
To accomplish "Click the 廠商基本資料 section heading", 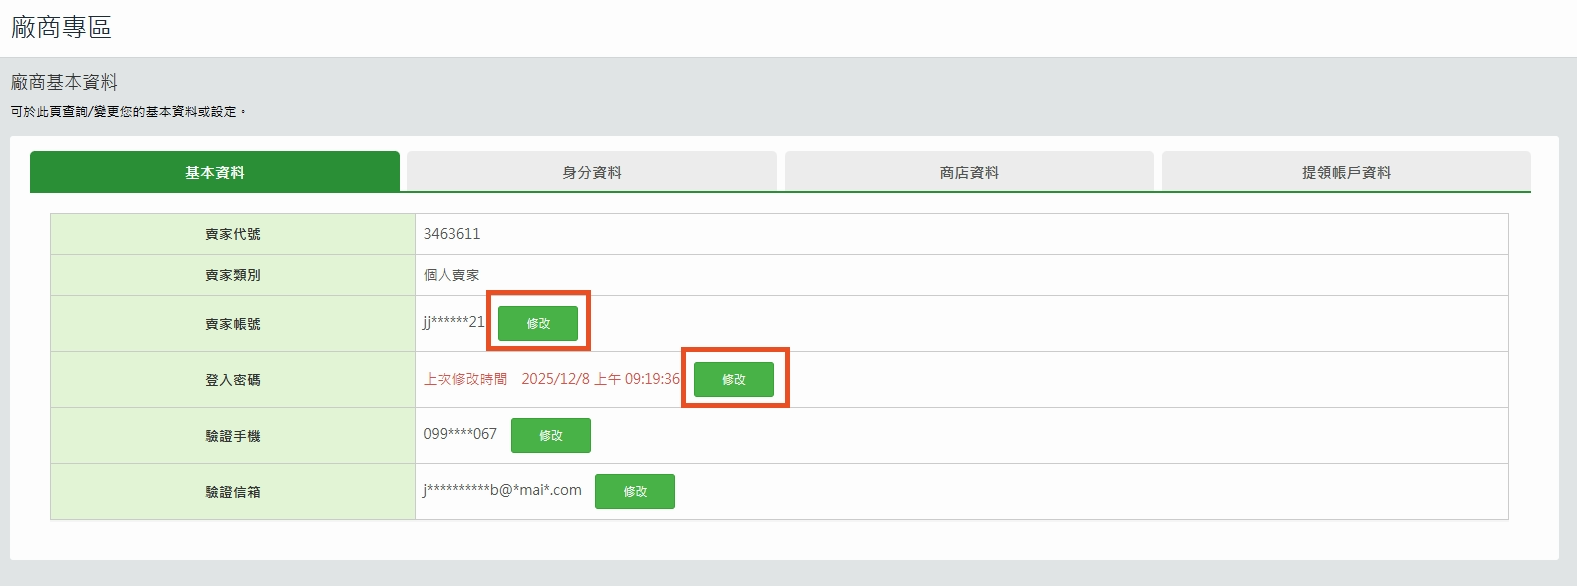I will coord(64,82).
